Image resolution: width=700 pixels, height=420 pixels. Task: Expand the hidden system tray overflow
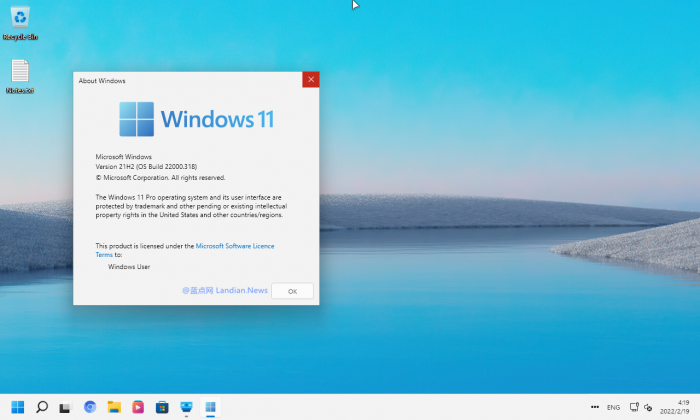tap(595, 407)
